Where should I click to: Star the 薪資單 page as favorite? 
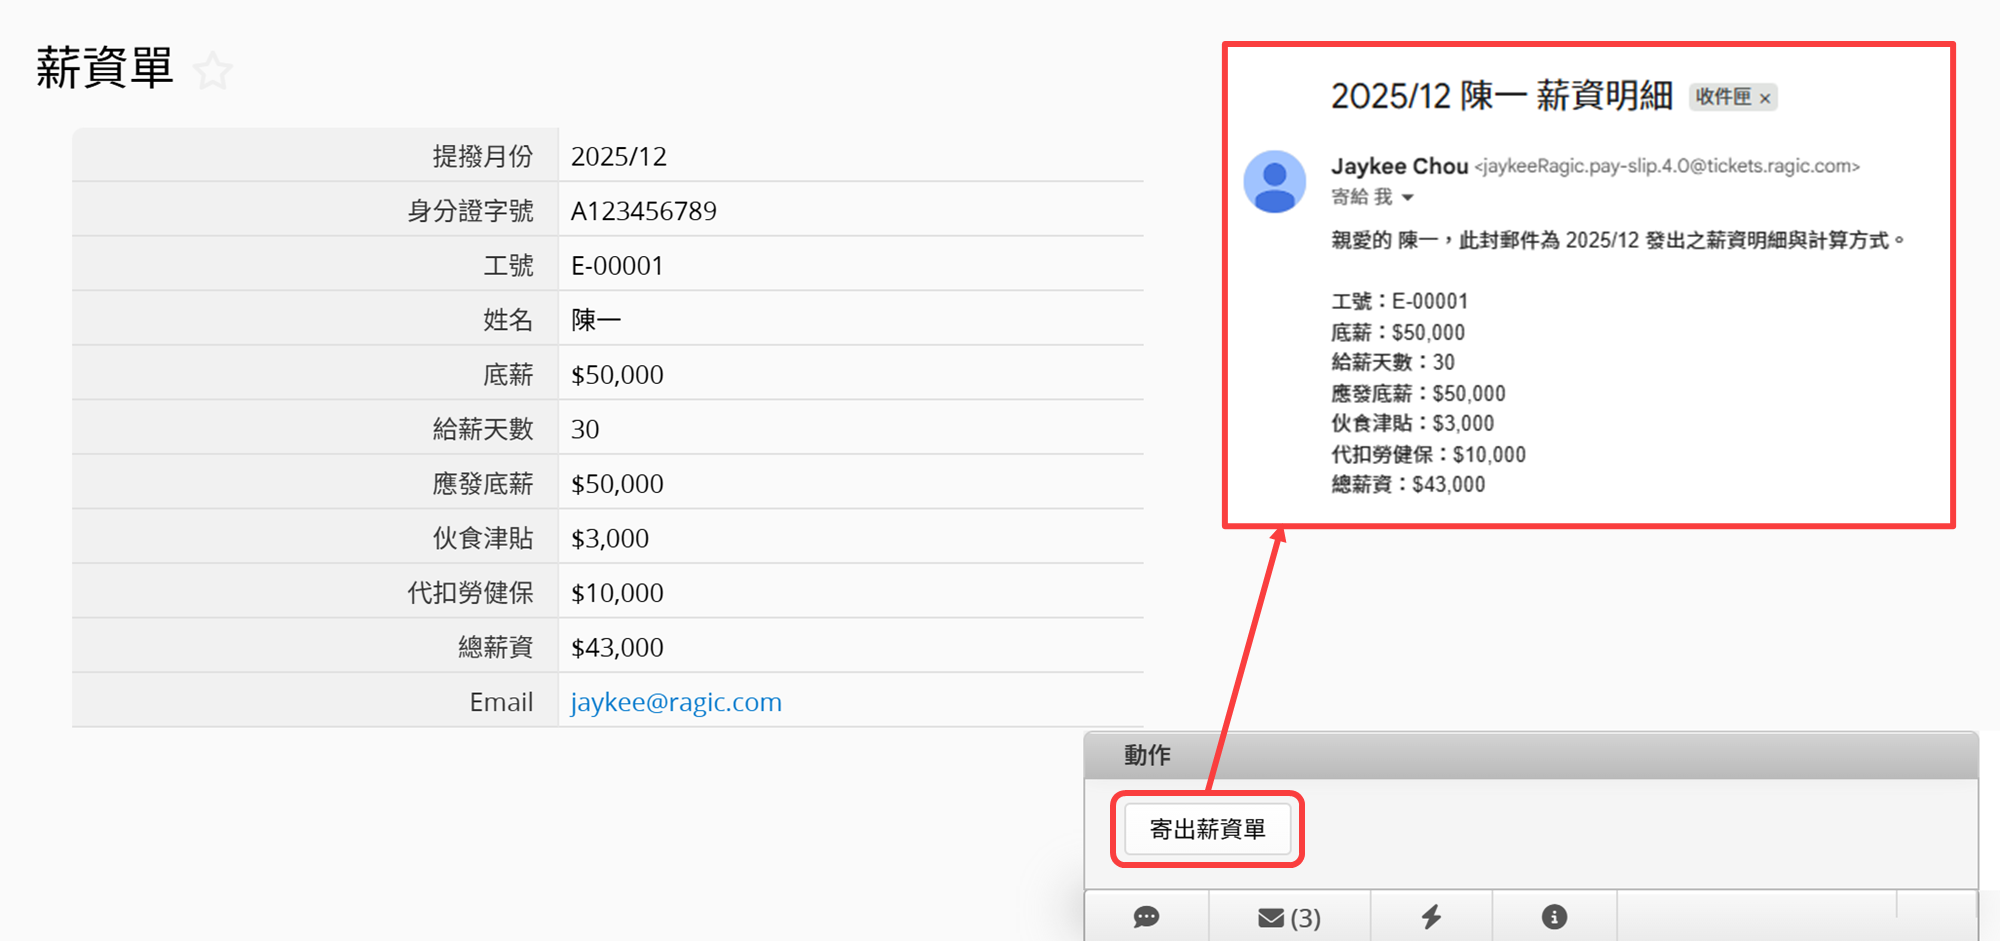click(212, 71)
